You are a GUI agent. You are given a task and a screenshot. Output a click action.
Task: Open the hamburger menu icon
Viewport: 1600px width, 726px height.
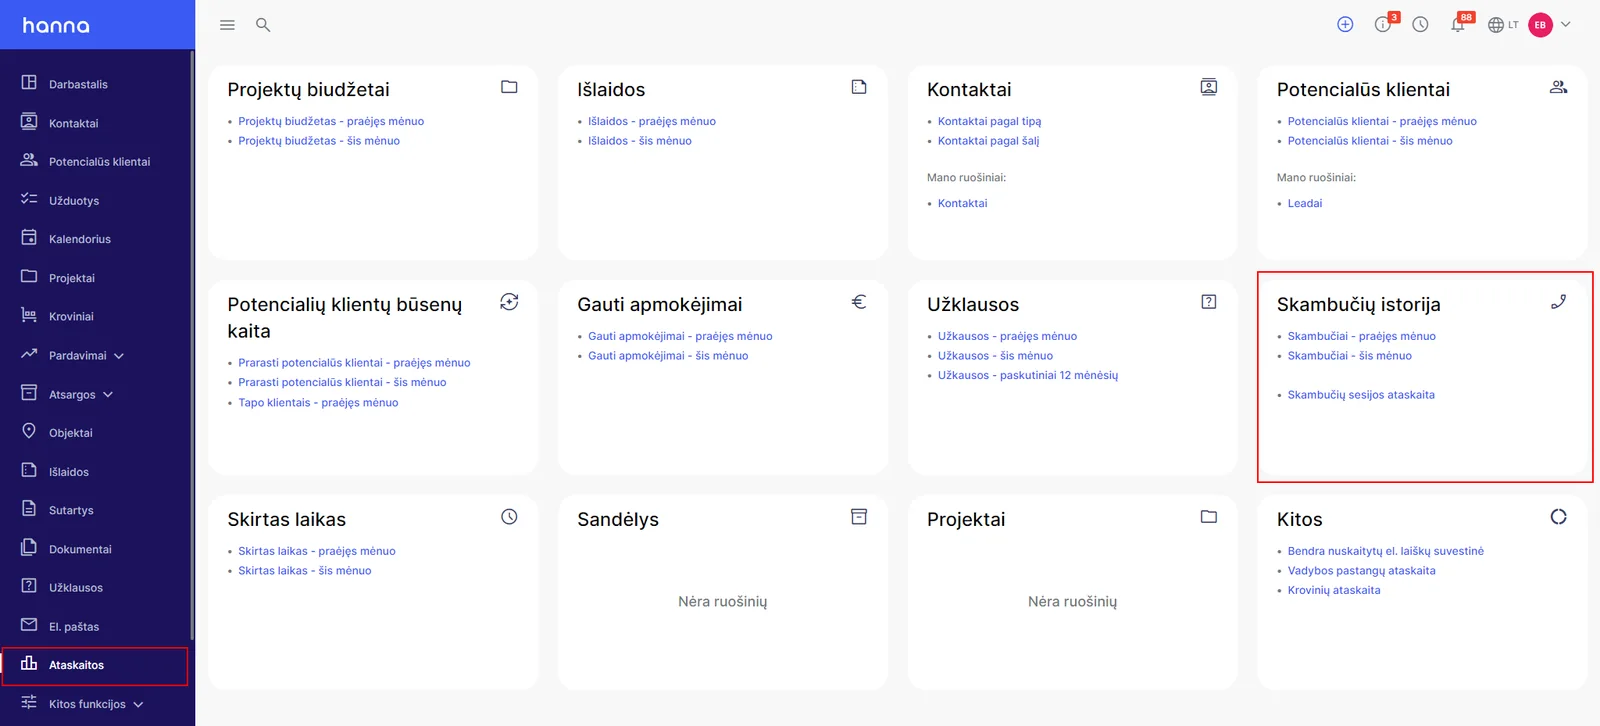[x=227, y=25]
